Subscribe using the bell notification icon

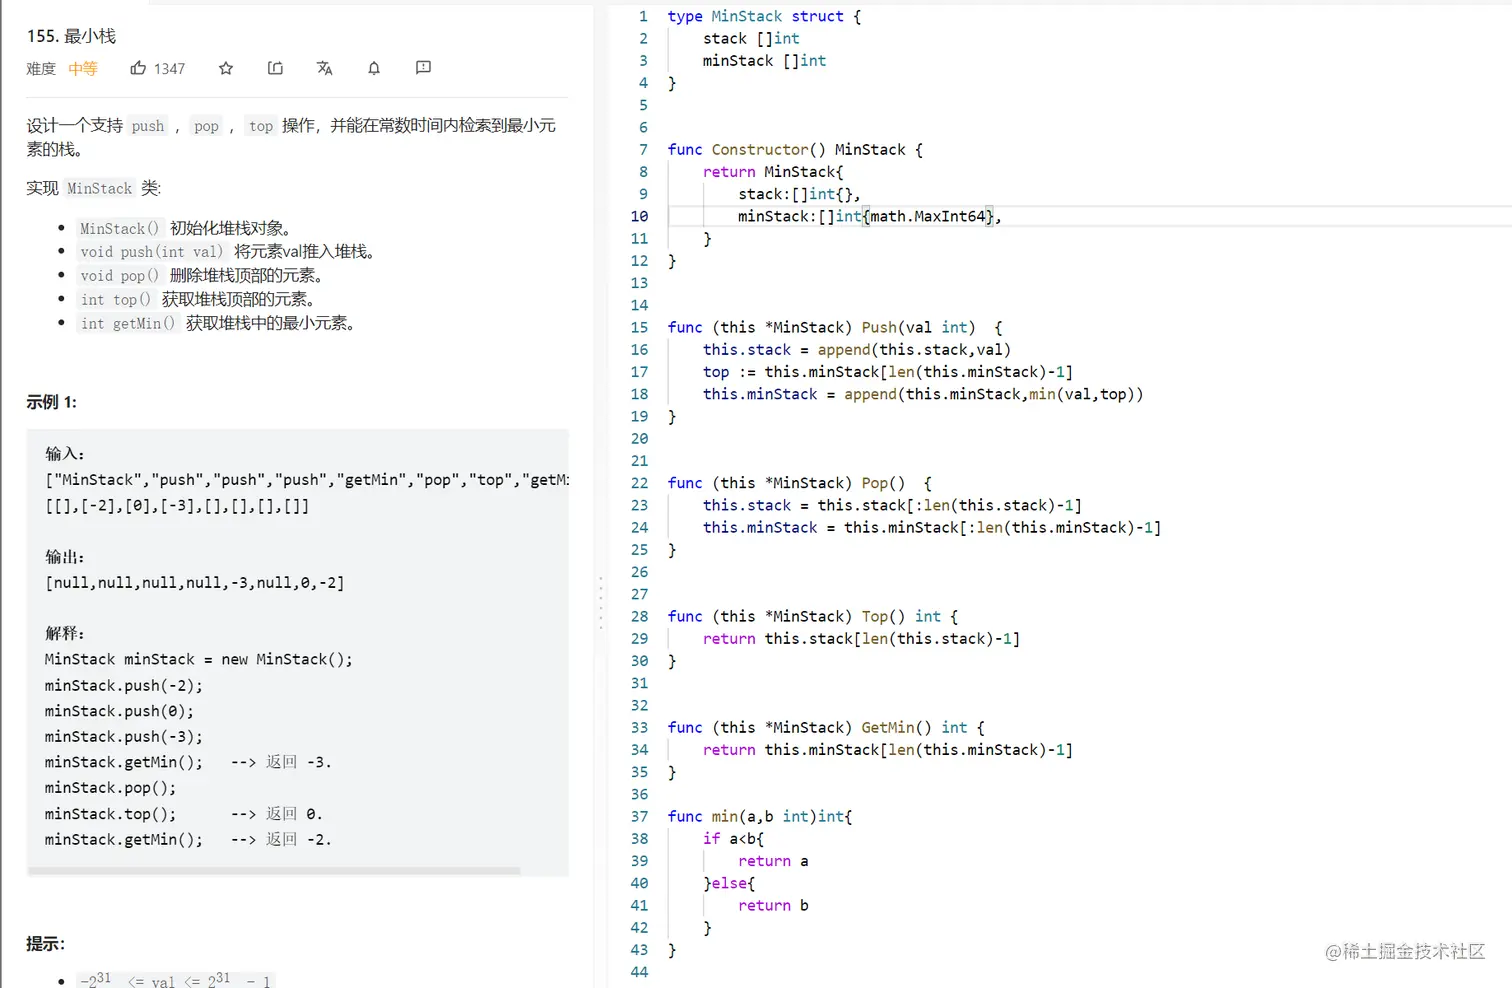[374, 68]
